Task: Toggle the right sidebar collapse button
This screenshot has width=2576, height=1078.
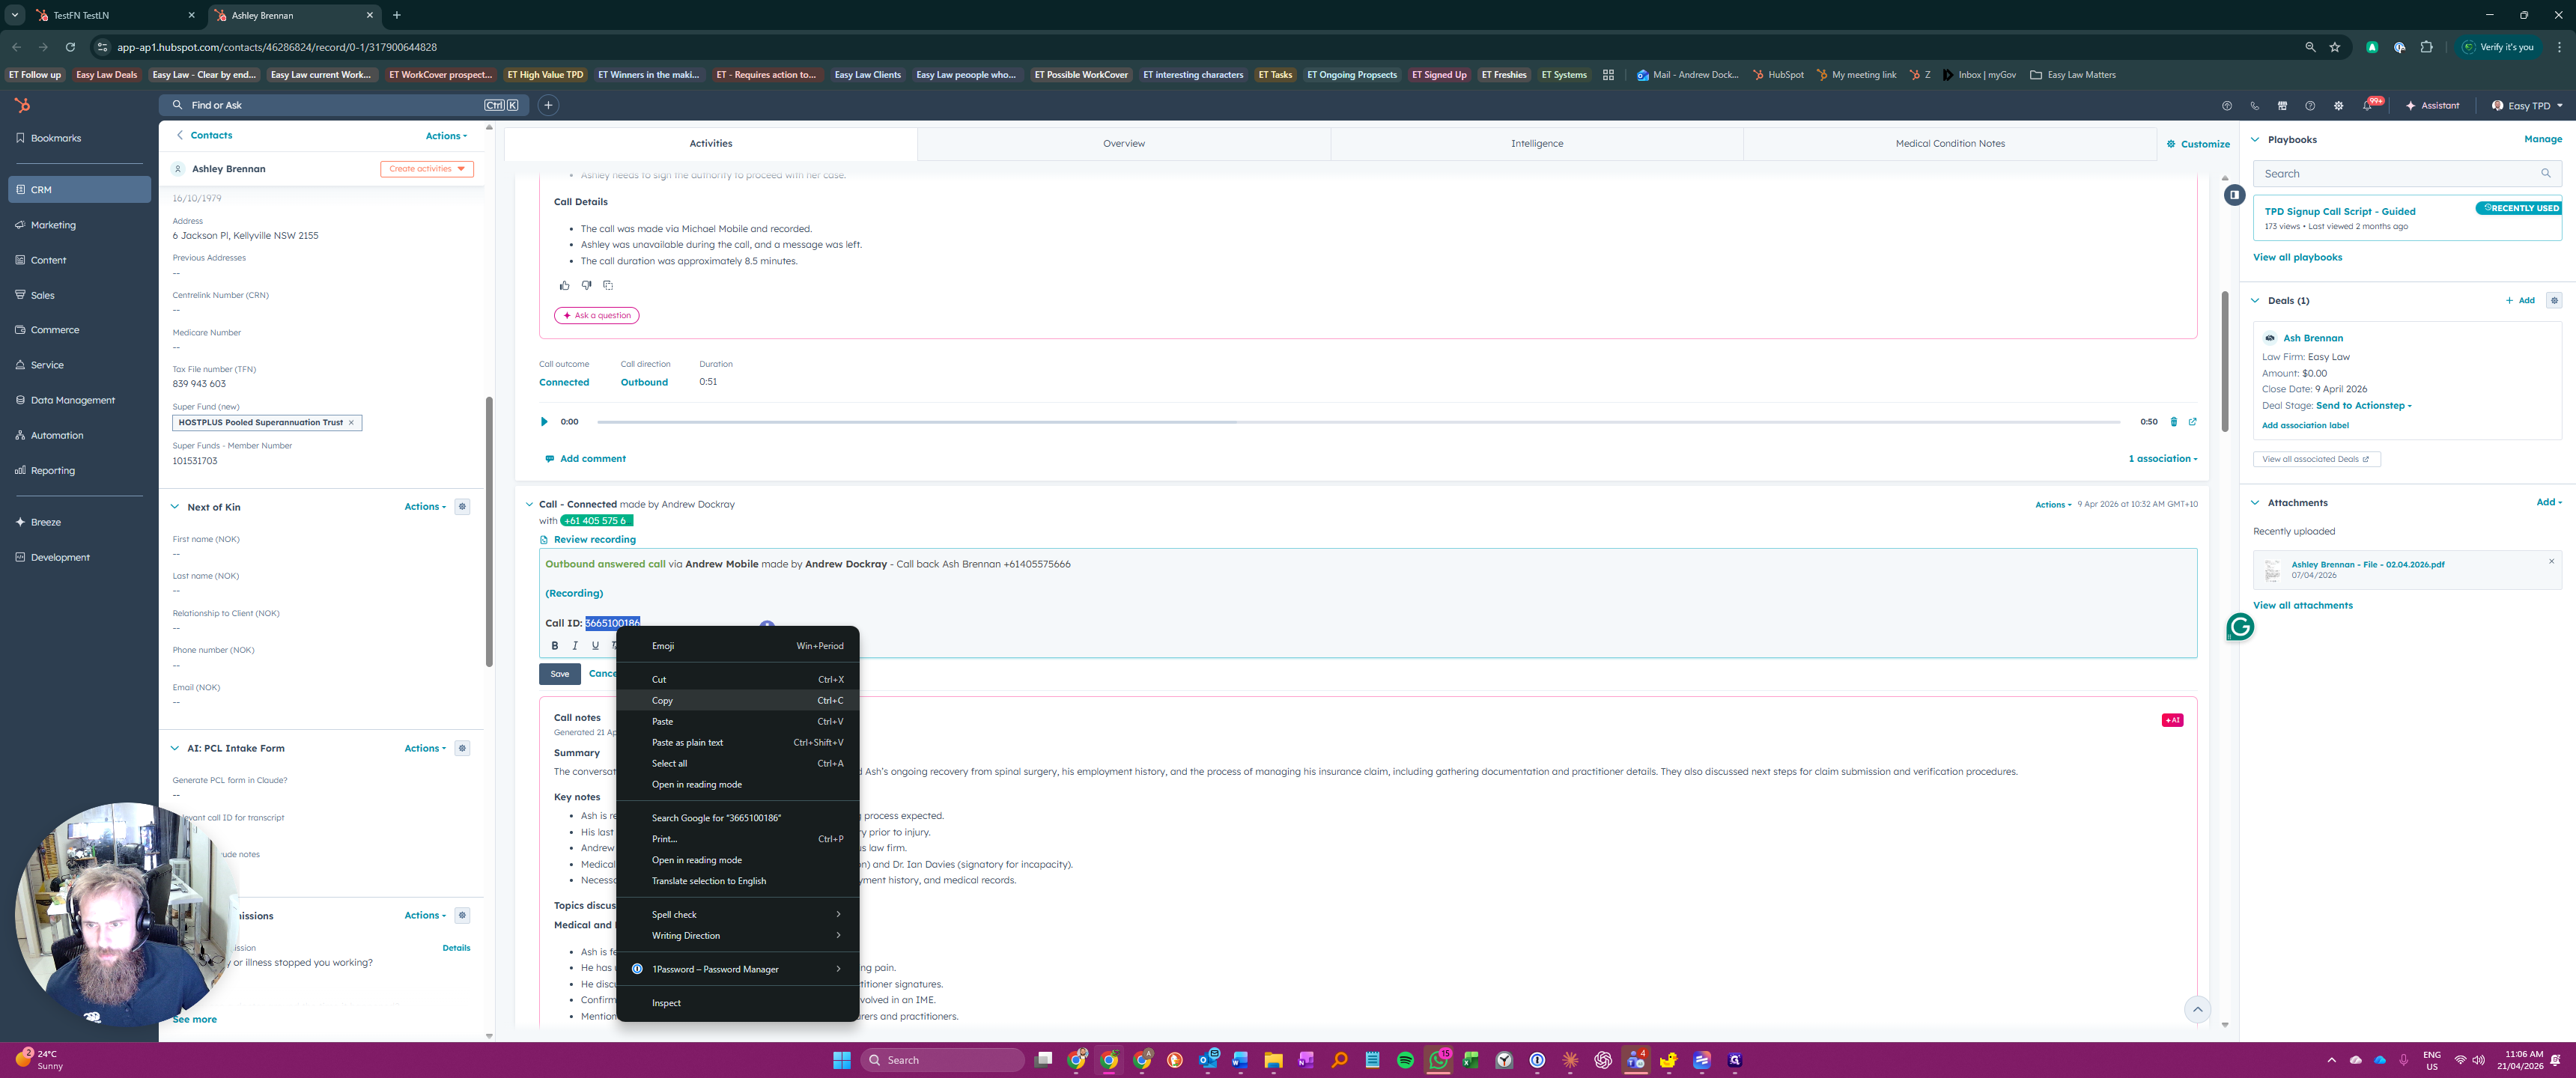Action: (2234, 195)
